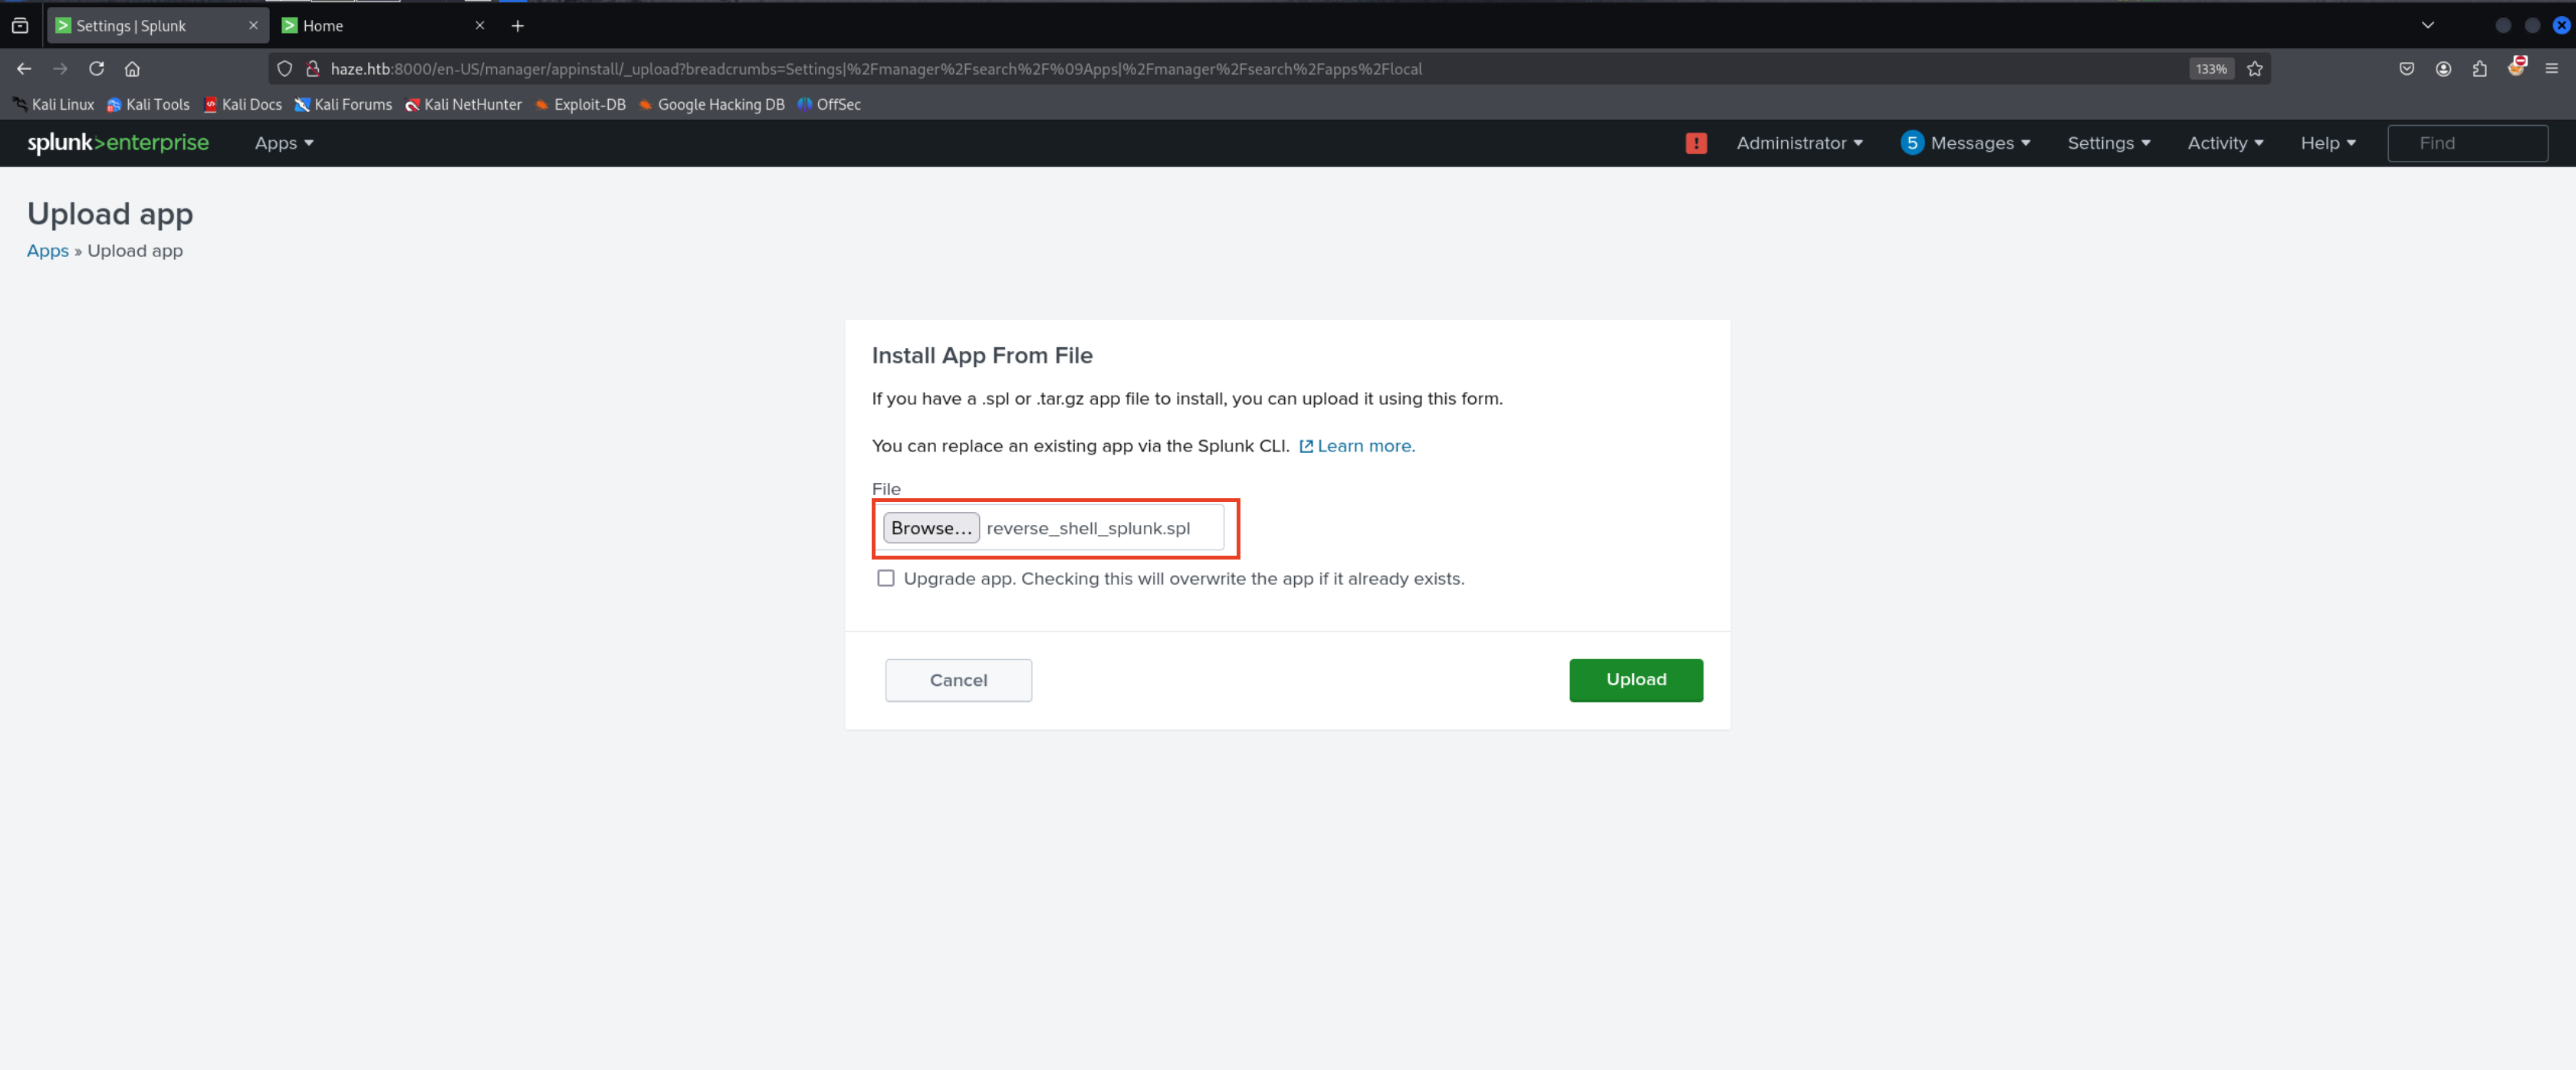Open the Kali Tools bookmark
This screenshot has width=2576, height=1070.
point(148,104)
